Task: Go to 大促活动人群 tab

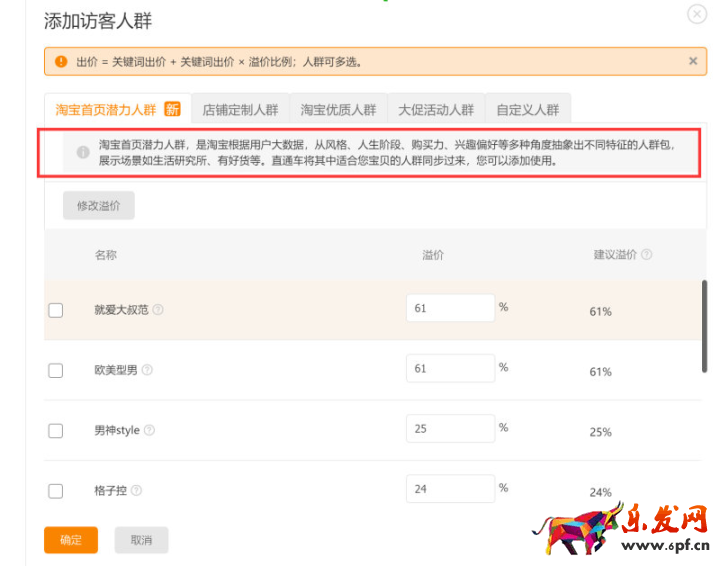Action: pos(435,110)
